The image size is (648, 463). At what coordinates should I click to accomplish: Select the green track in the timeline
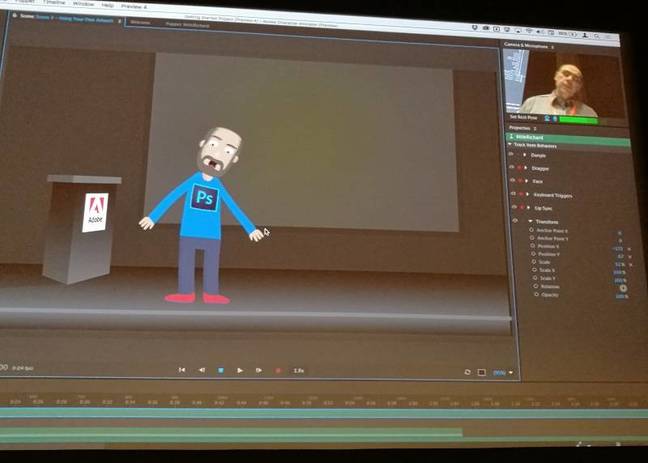coord(231,436)
